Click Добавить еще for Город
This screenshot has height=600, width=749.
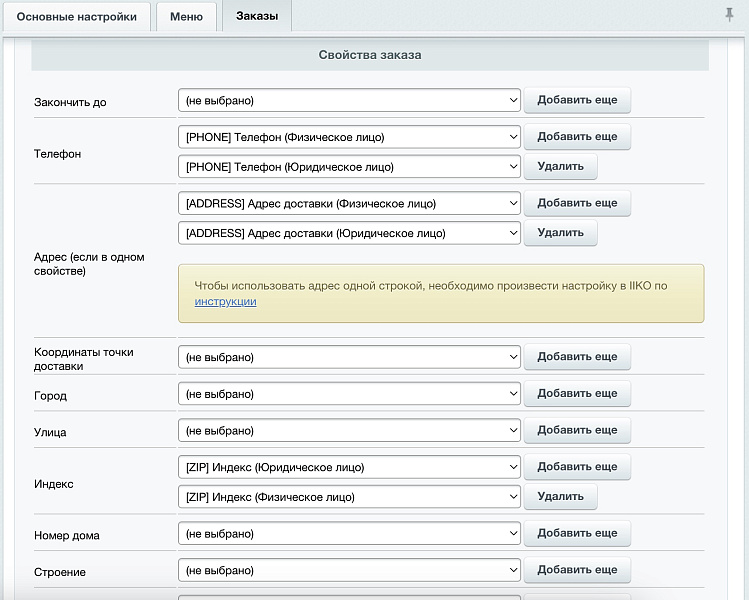[577, 394]
